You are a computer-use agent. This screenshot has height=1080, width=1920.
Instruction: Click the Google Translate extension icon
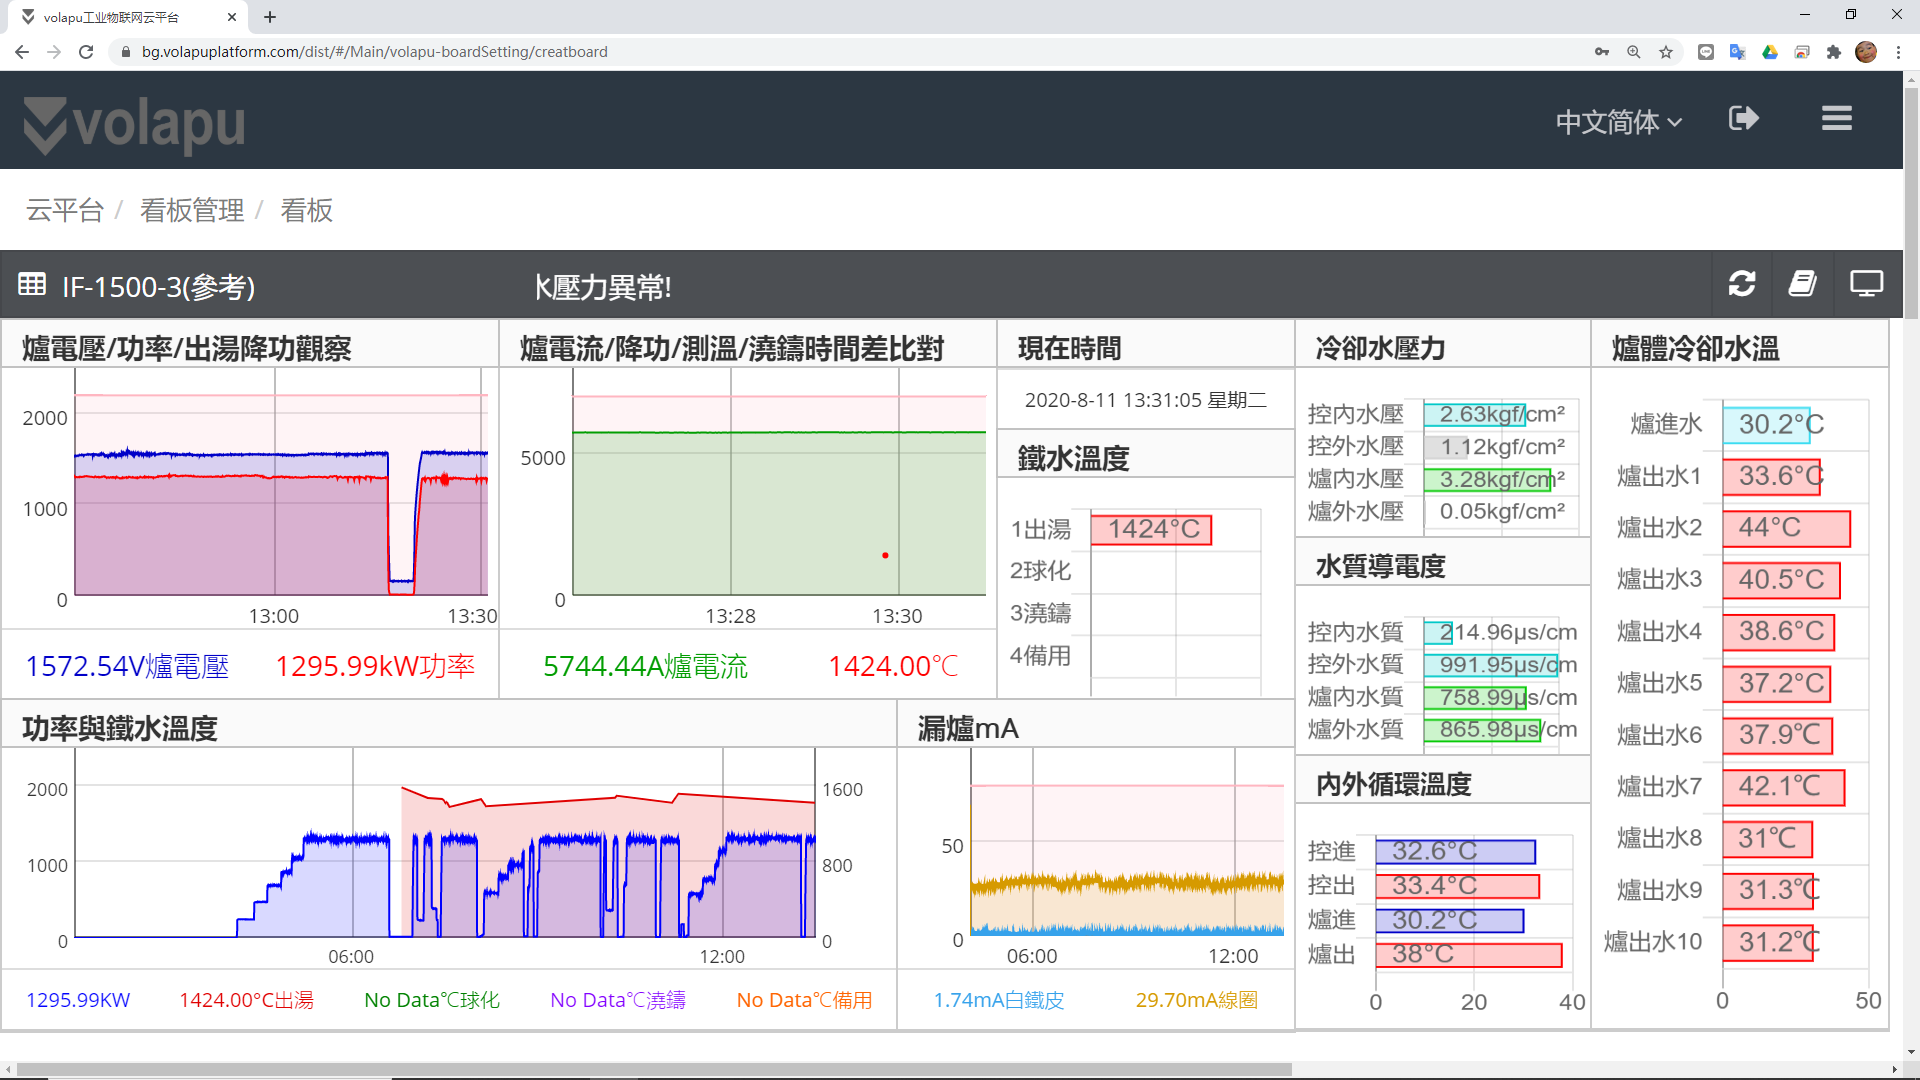pyautogui.click(x=1738, y=52)
